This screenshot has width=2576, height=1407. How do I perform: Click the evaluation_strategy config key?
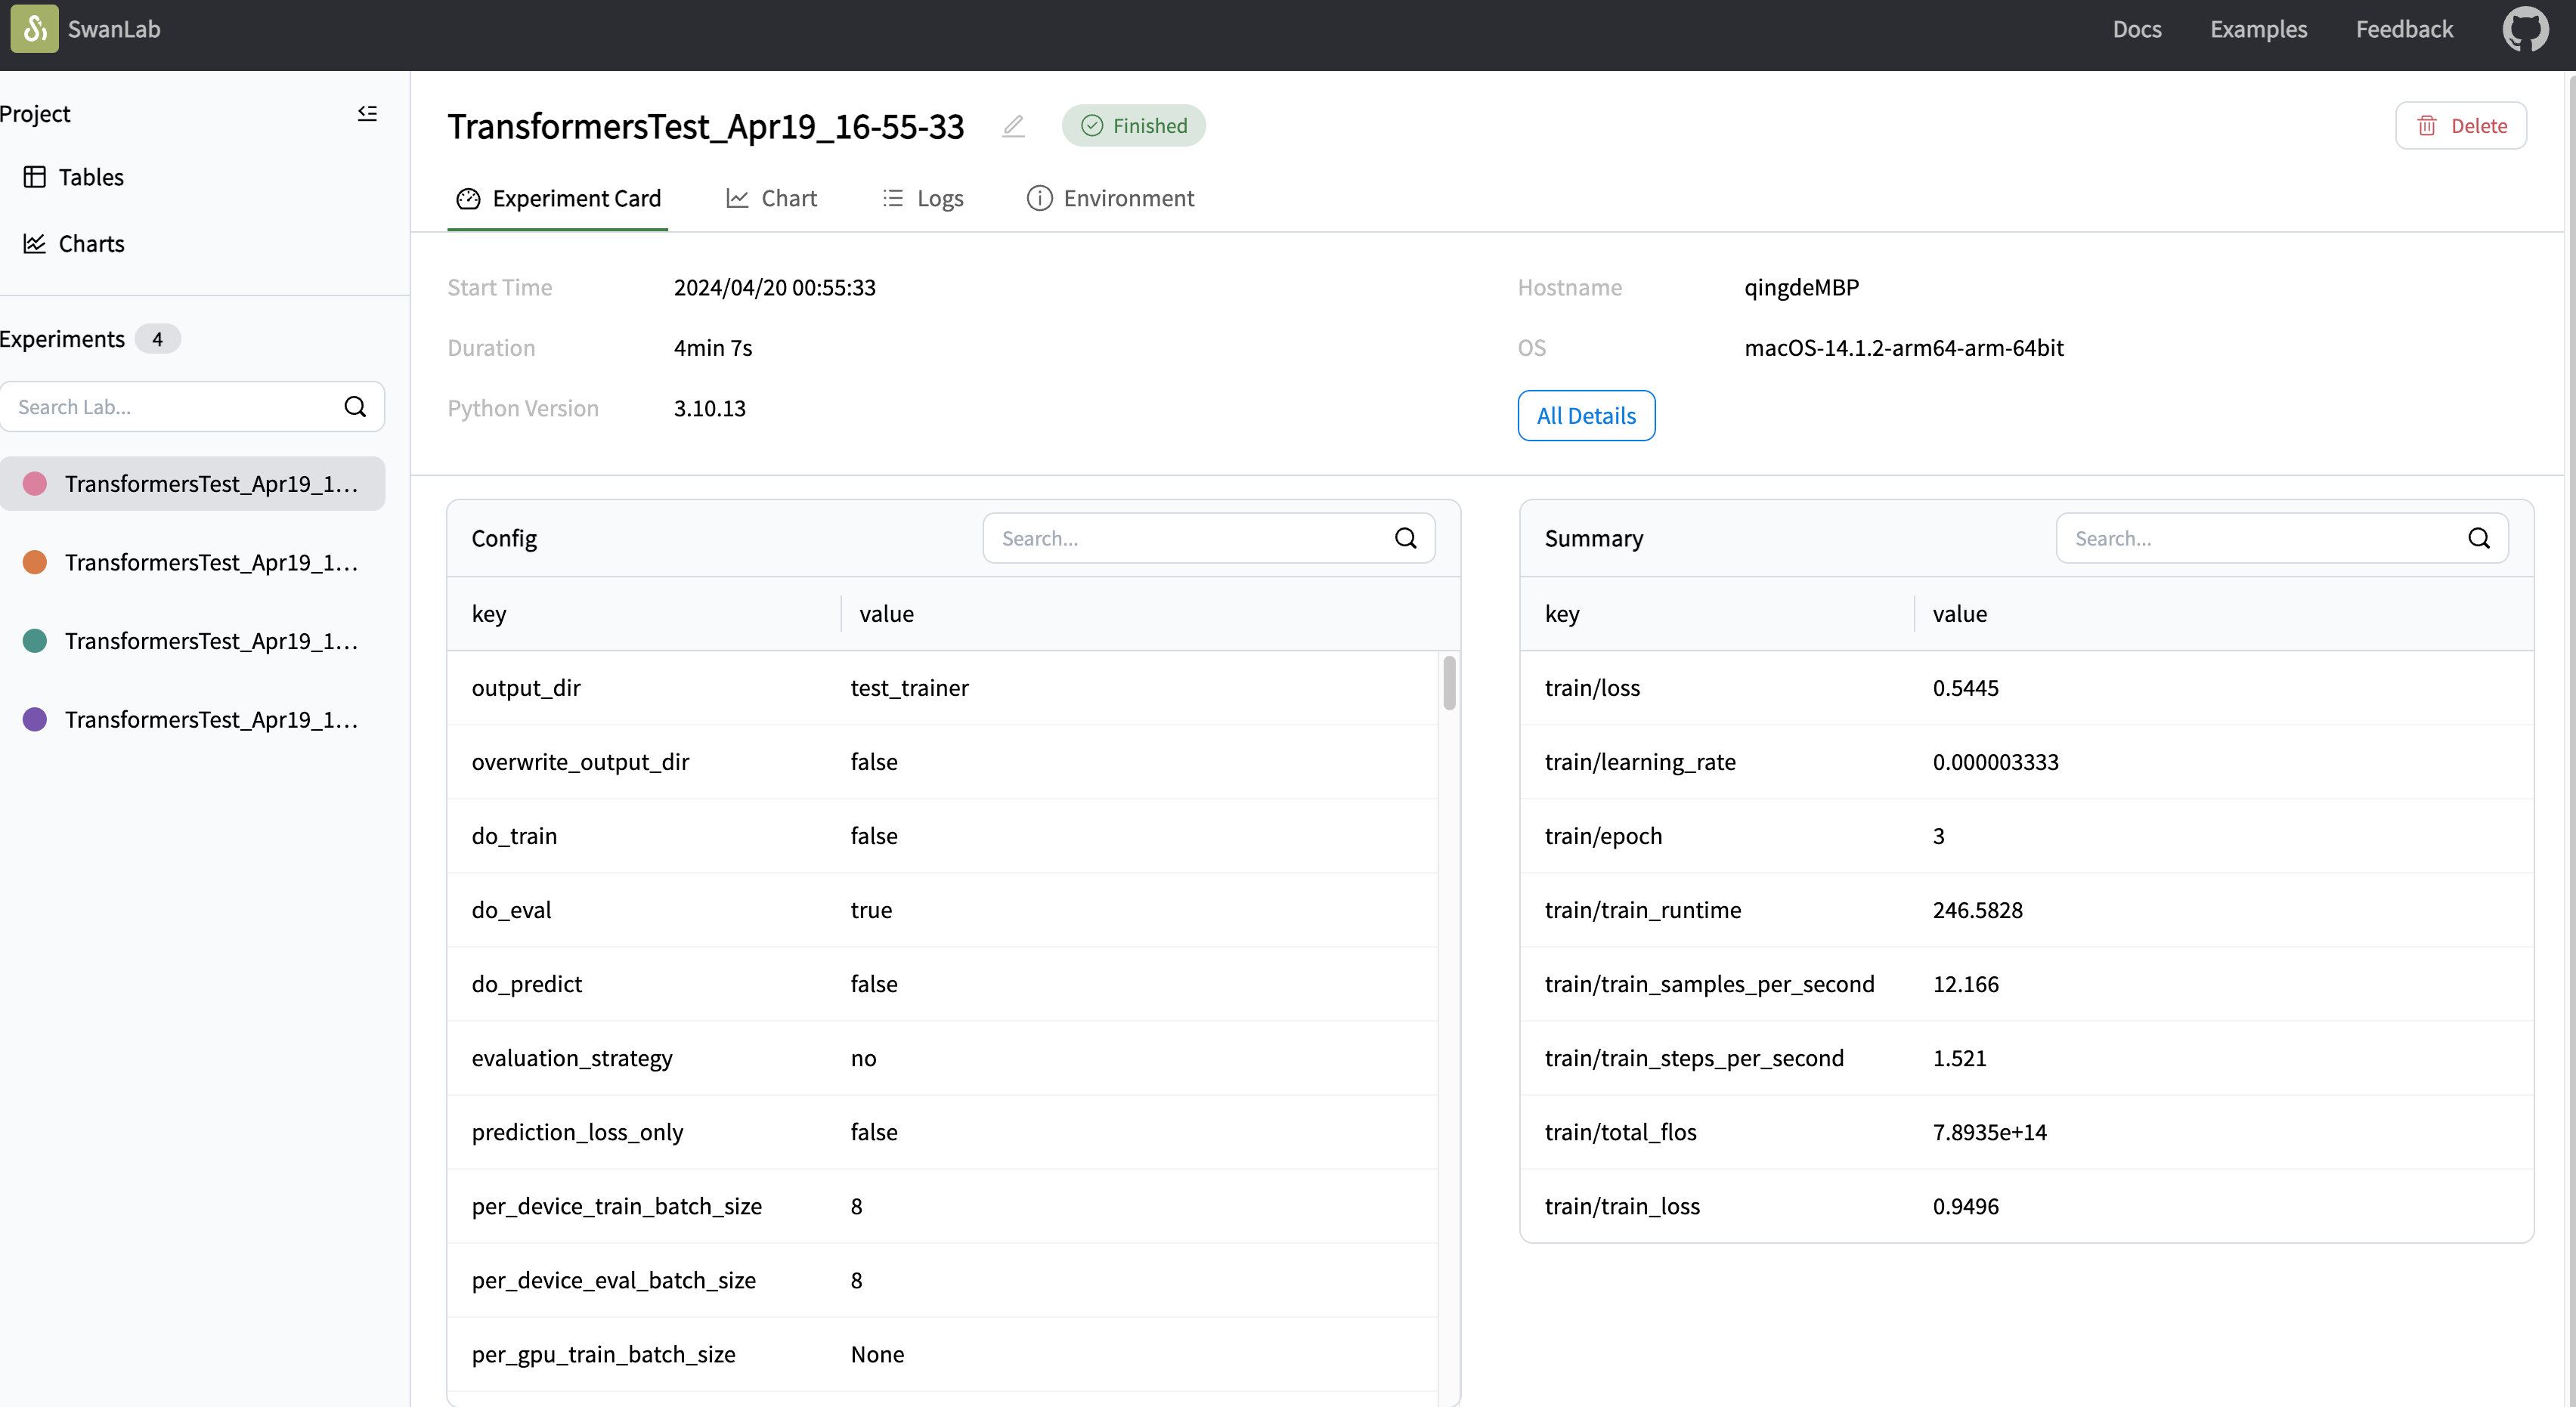[x=572, y=1058]
